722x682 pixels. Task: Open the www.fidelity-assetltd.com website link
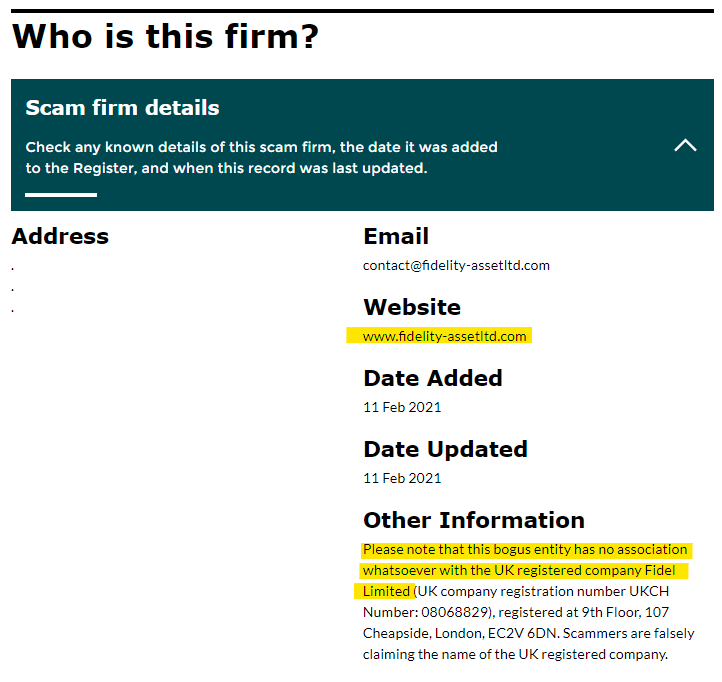click(x=444, y=336)
